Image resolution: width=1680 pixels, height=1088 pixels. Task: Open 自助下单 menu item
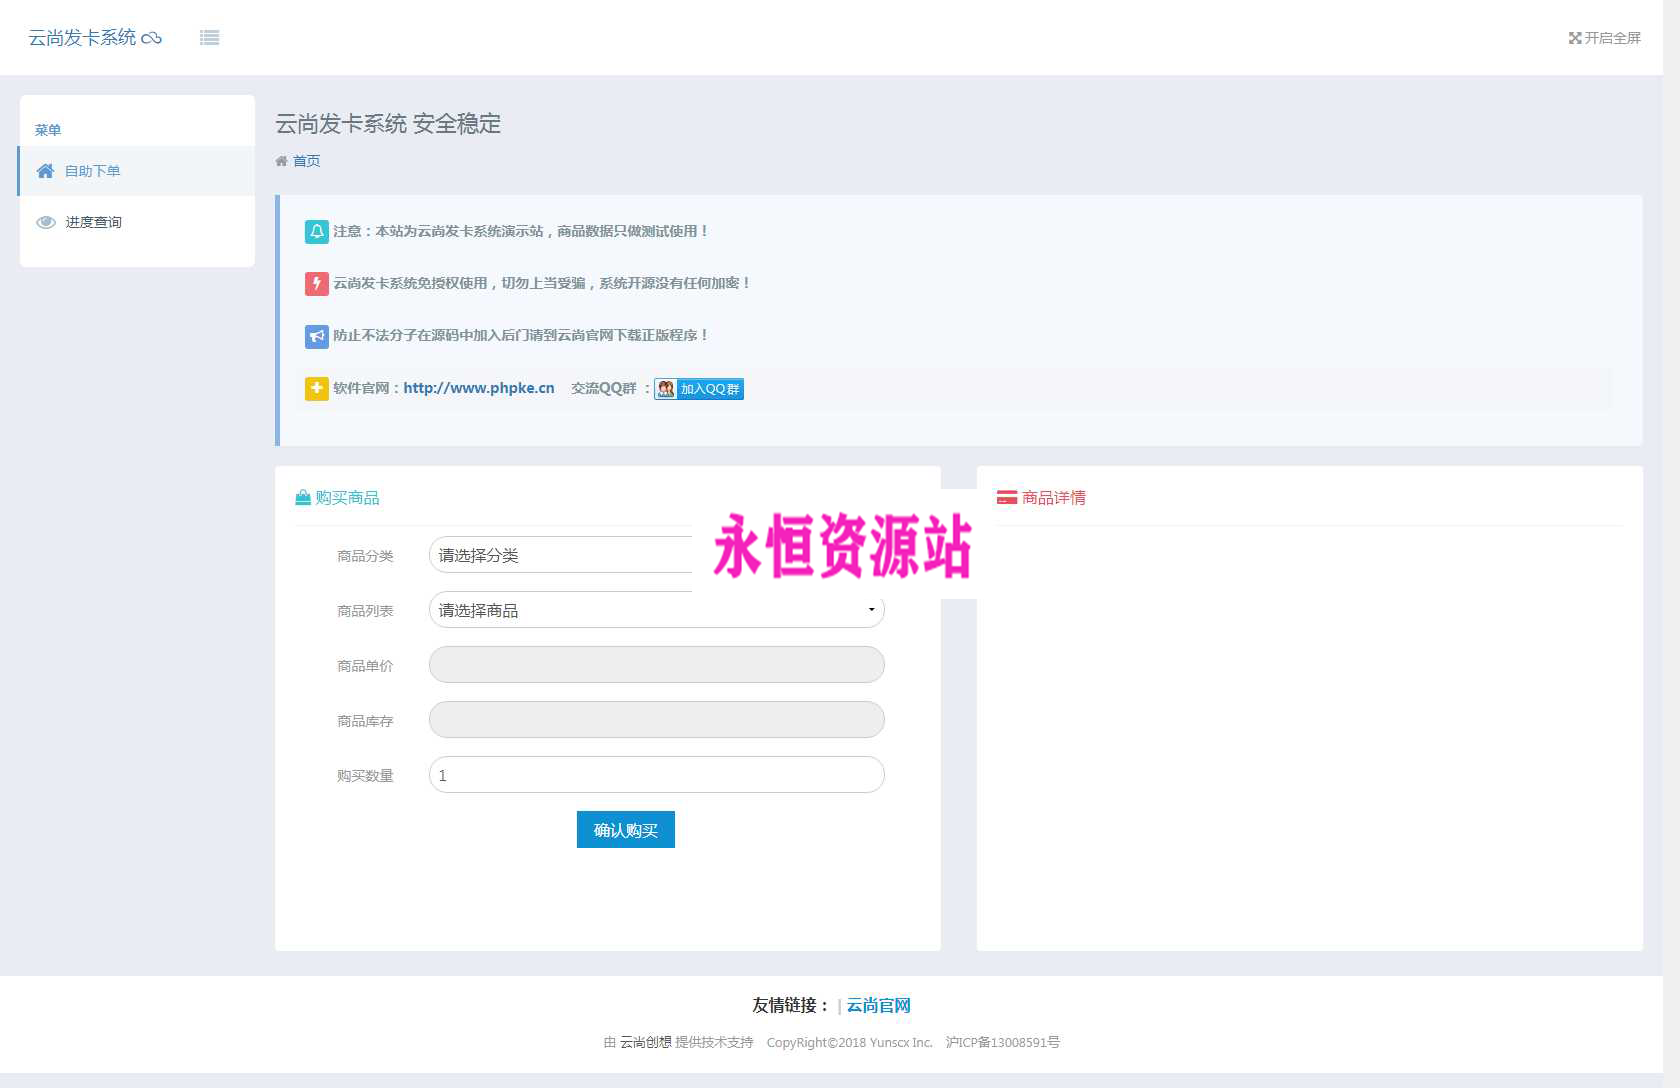[93, 171]
